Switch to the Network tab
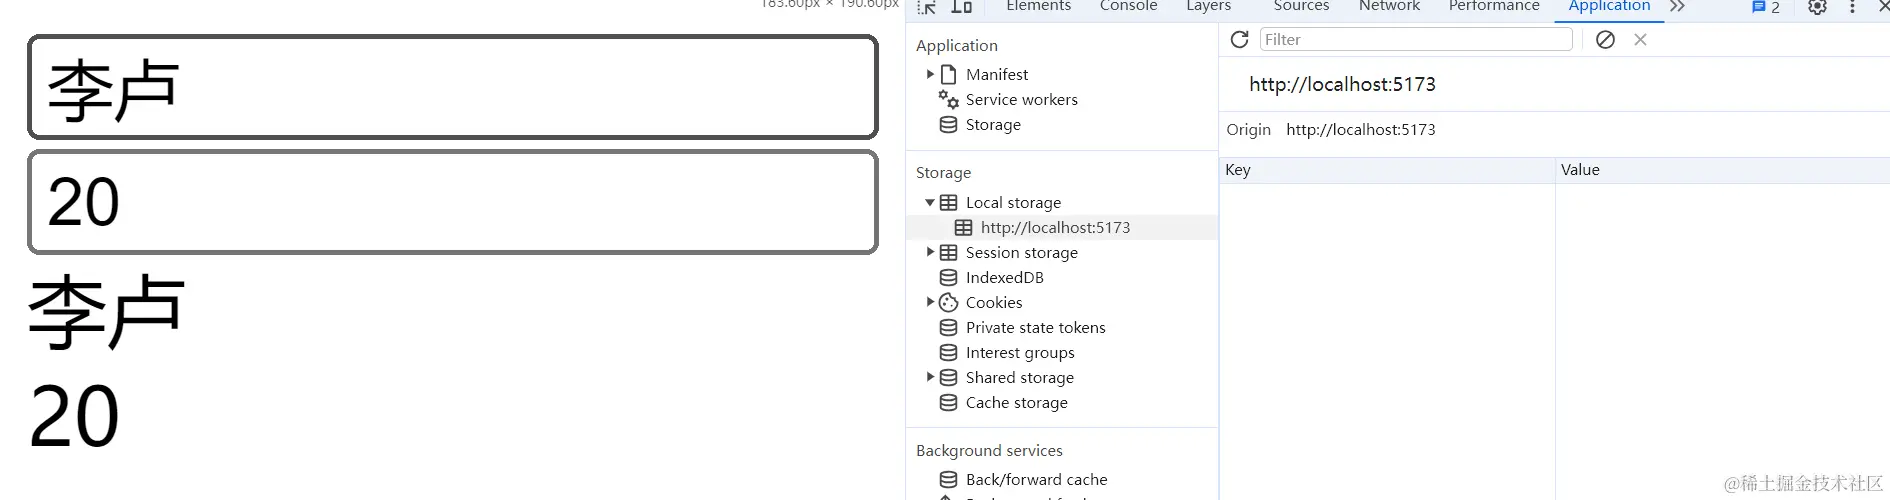 (x=1389, y=6)
